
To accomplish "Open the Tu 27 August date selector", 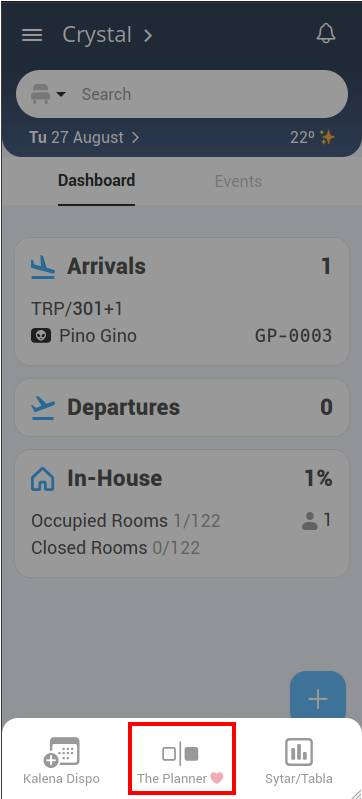I will tap(84, 138).
